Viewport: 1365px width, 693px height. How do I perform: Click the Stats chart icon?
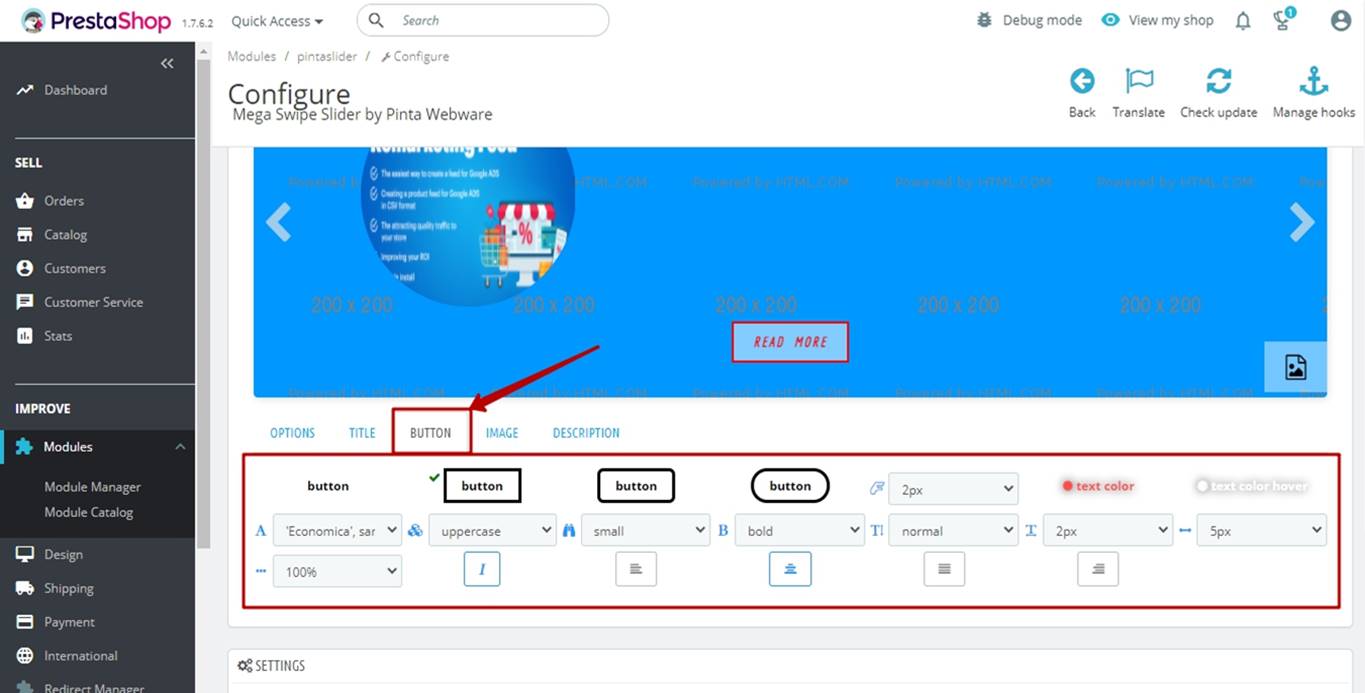tap(25, 336)
